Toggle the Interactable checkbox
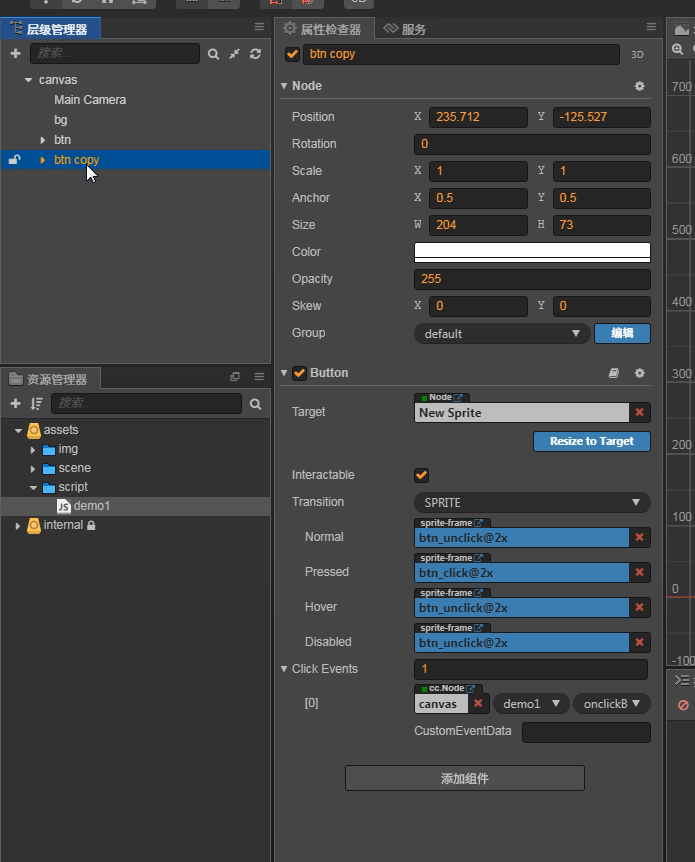The height and width of the screenshot is (862, 695). [x=421, y=475]
